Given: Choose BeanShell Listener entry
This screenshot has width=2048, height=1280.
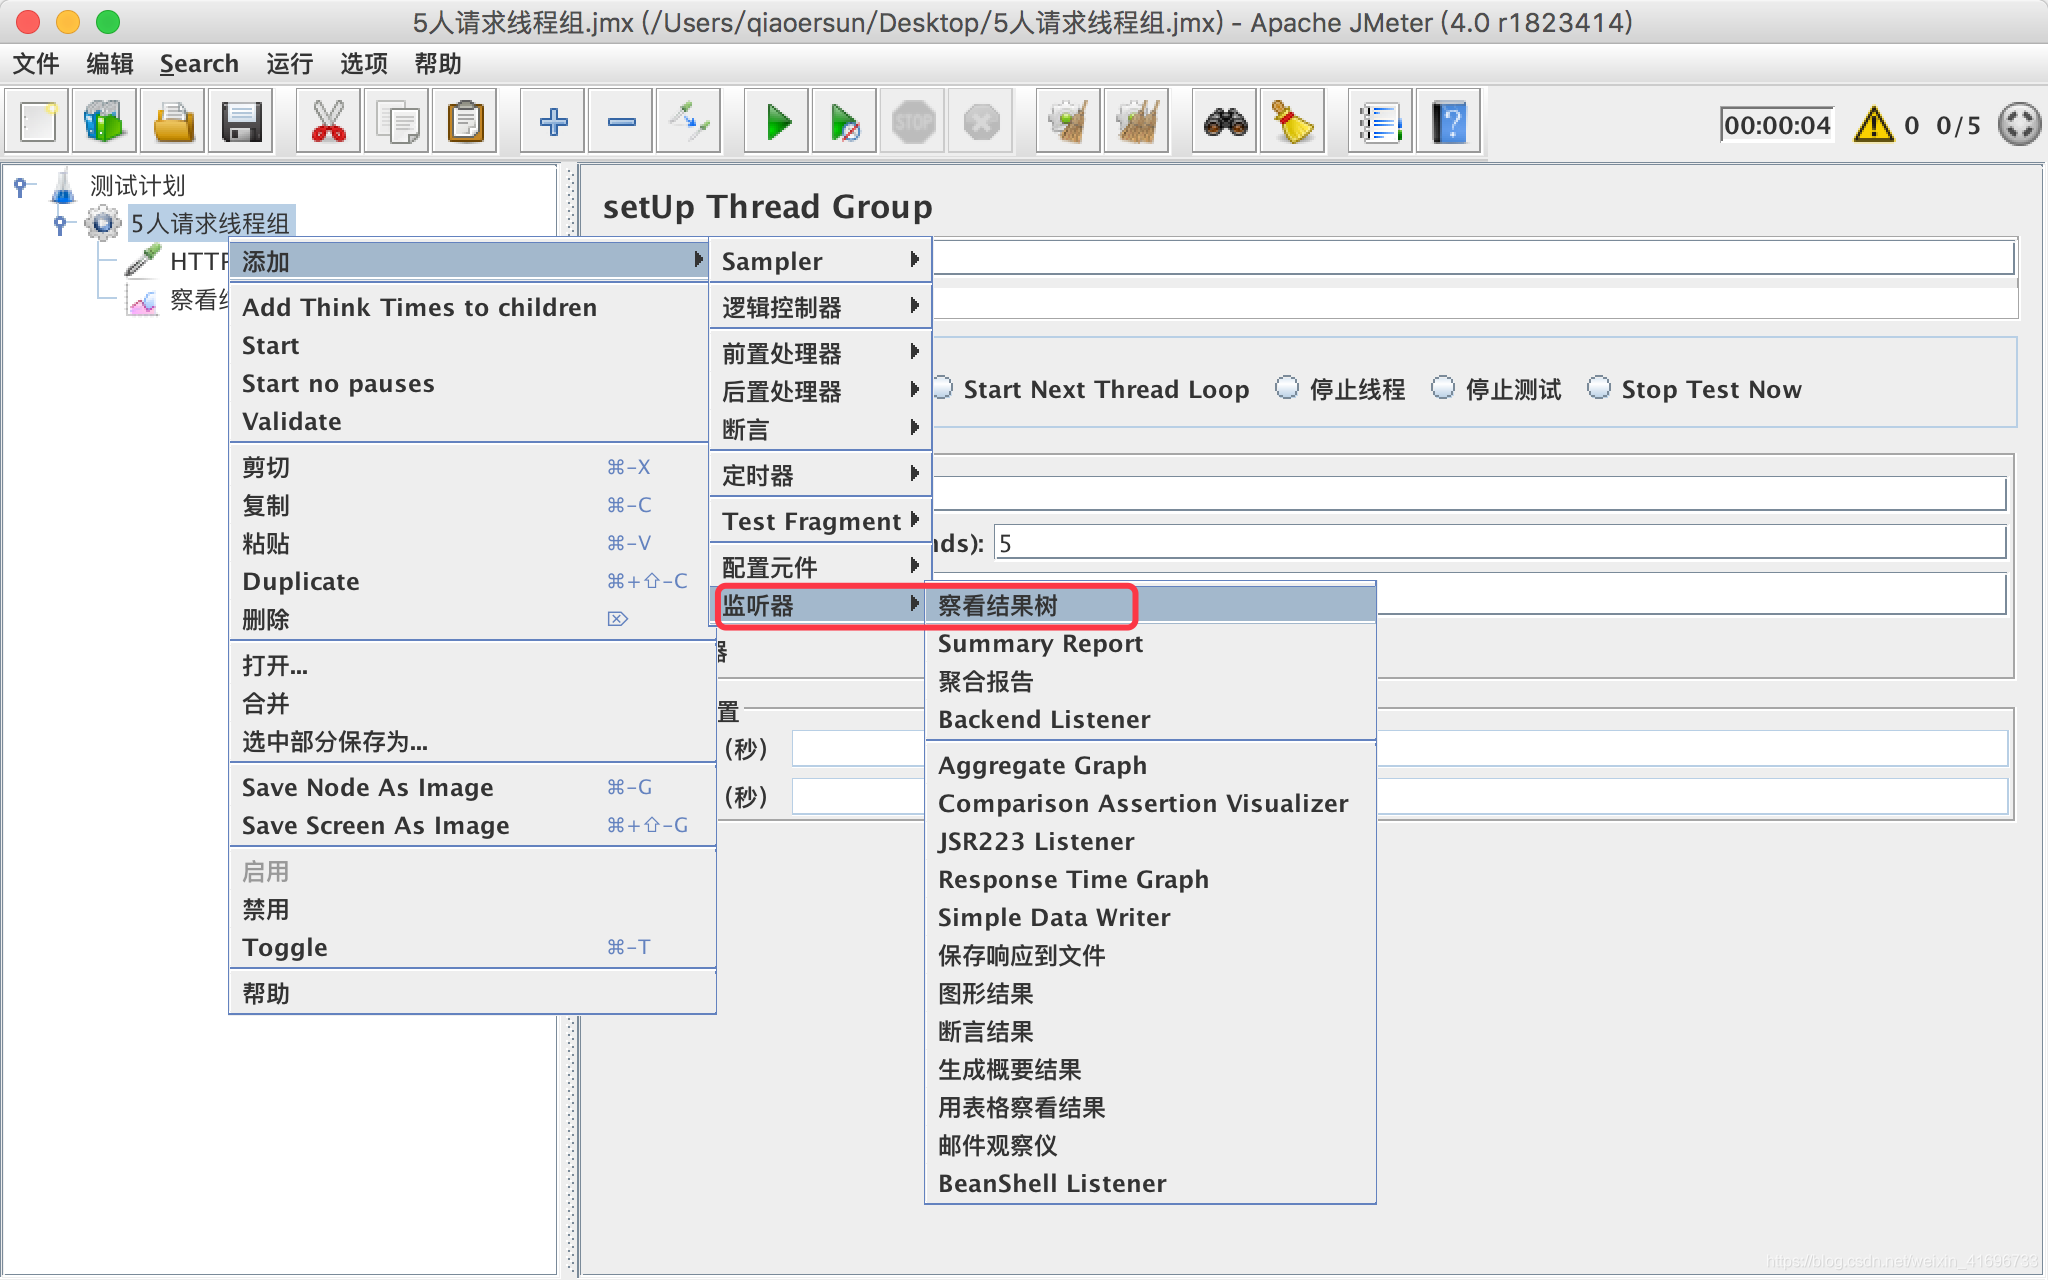Looking at the screenshot, I should point(1150,1183).
